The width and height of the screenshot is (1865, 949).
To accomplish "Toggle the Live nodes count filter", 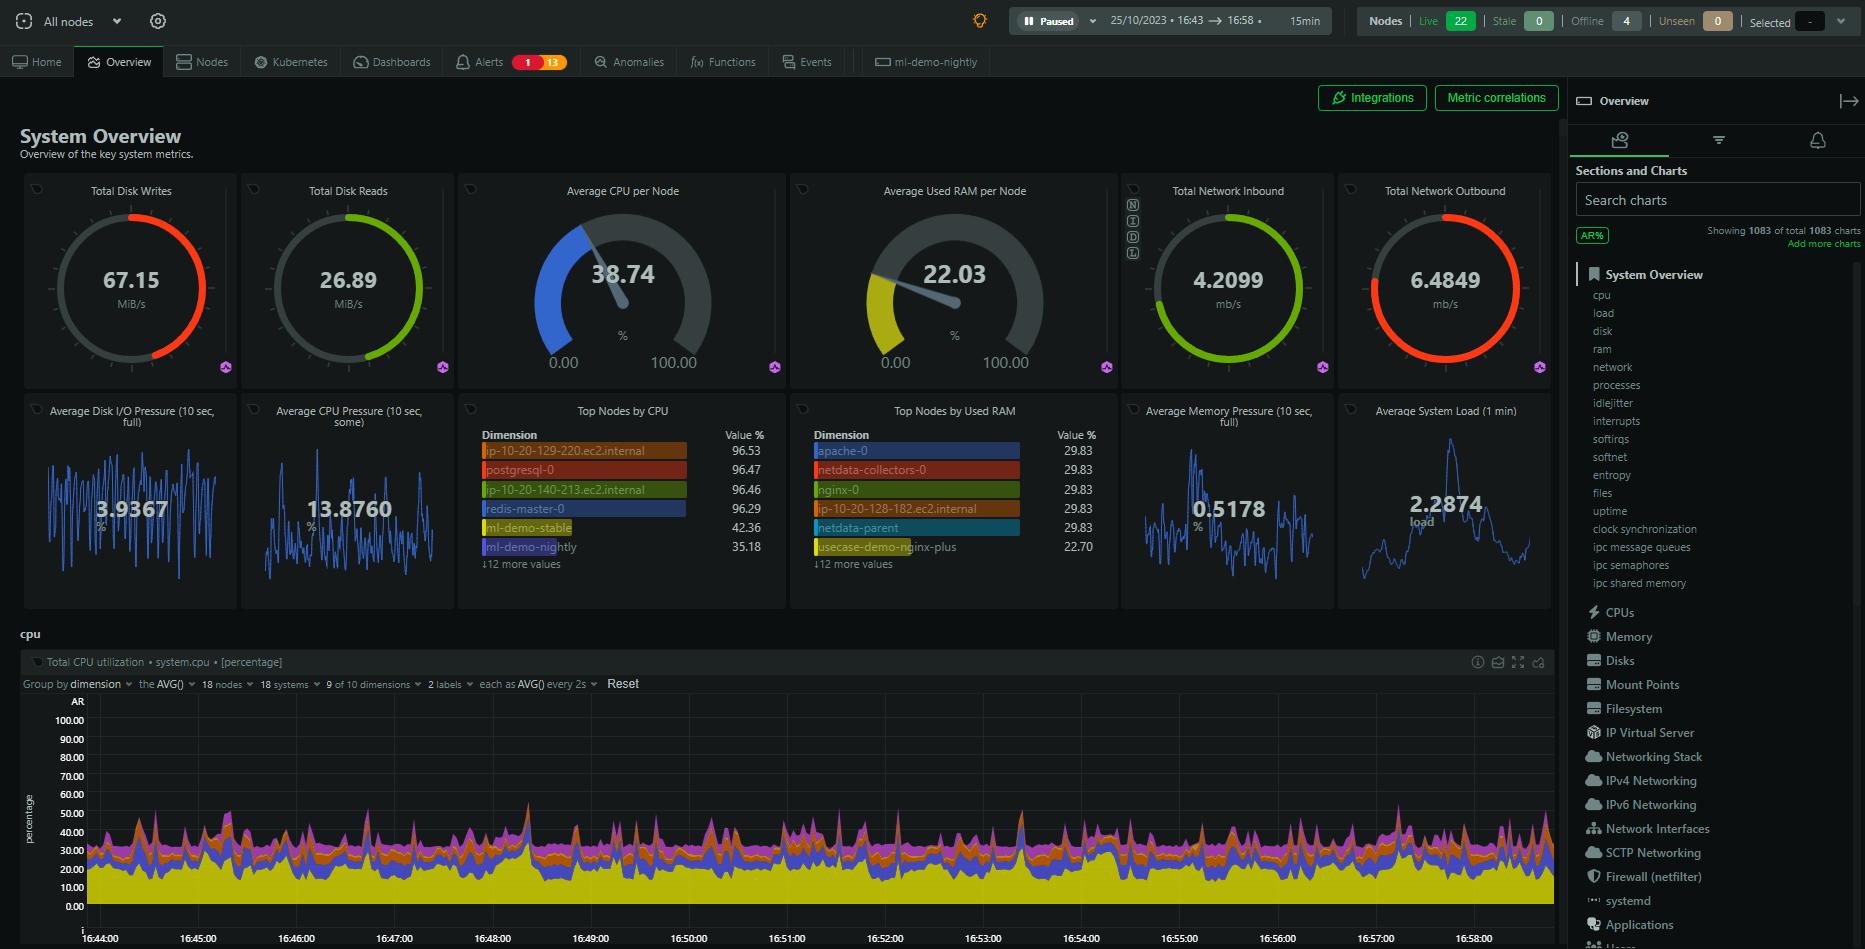I will [x=1460, y=21].
